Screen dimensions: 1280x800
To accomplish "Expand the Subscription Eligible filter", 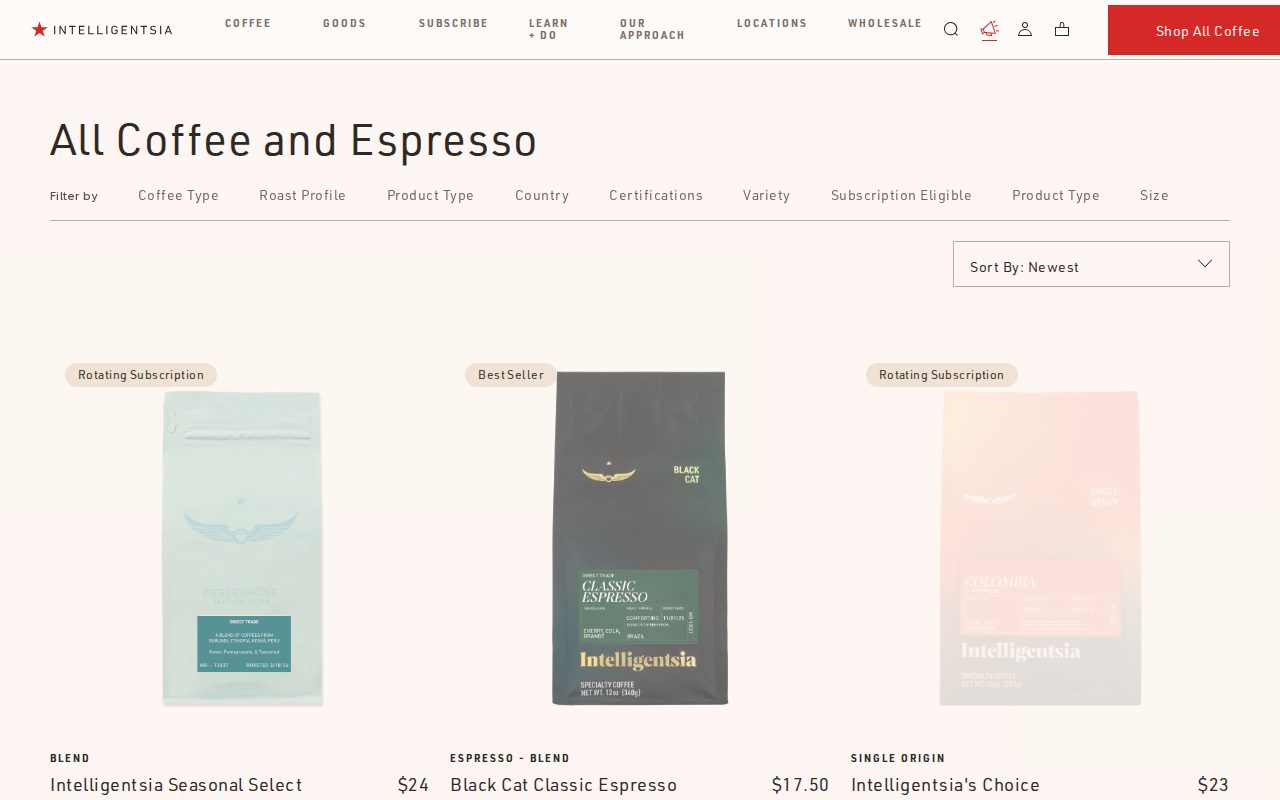I will [x=901, y=195].
